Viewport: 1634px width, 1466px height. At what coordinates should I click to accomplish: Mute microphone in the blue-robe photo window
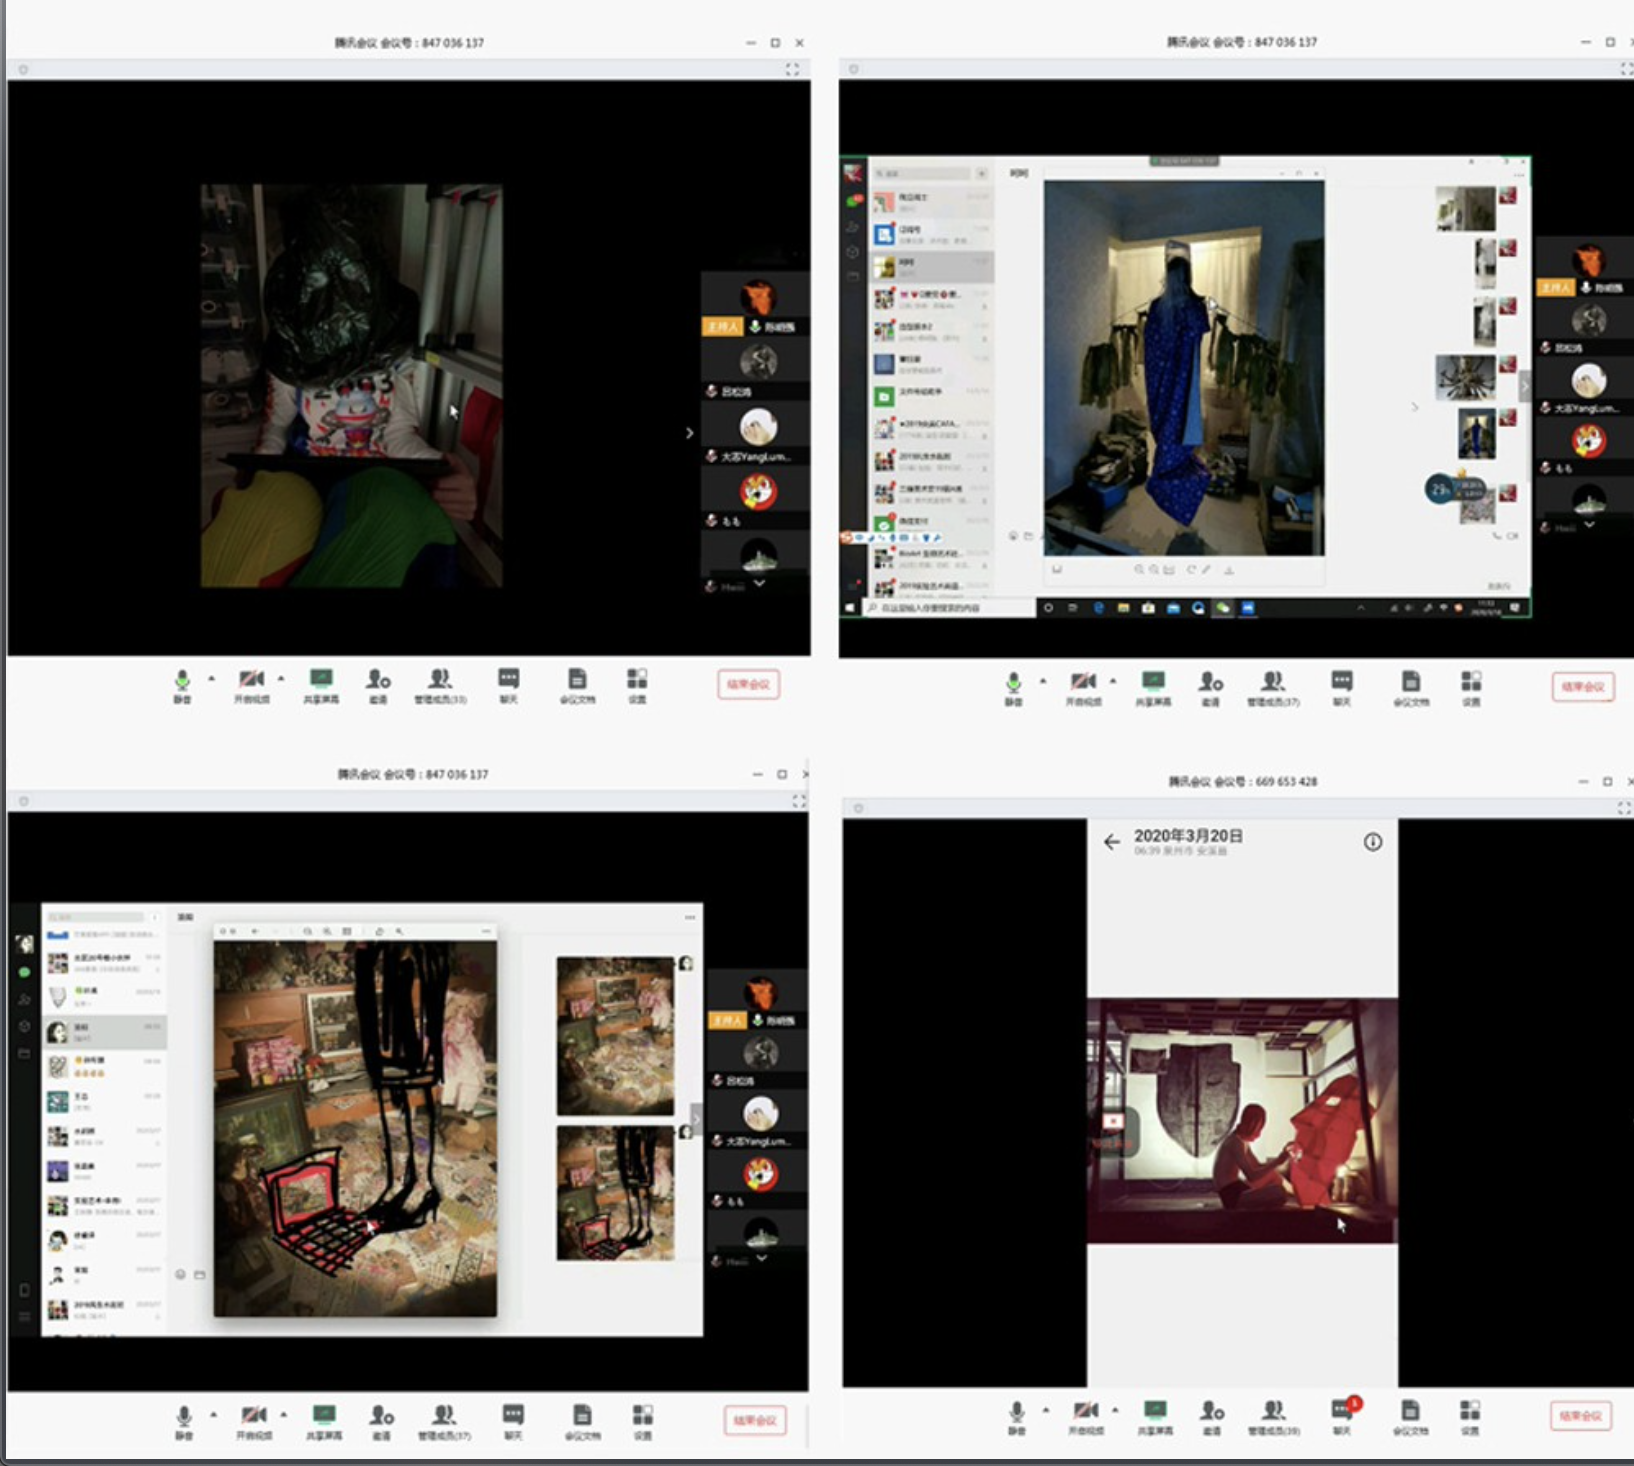[1014, 689]
